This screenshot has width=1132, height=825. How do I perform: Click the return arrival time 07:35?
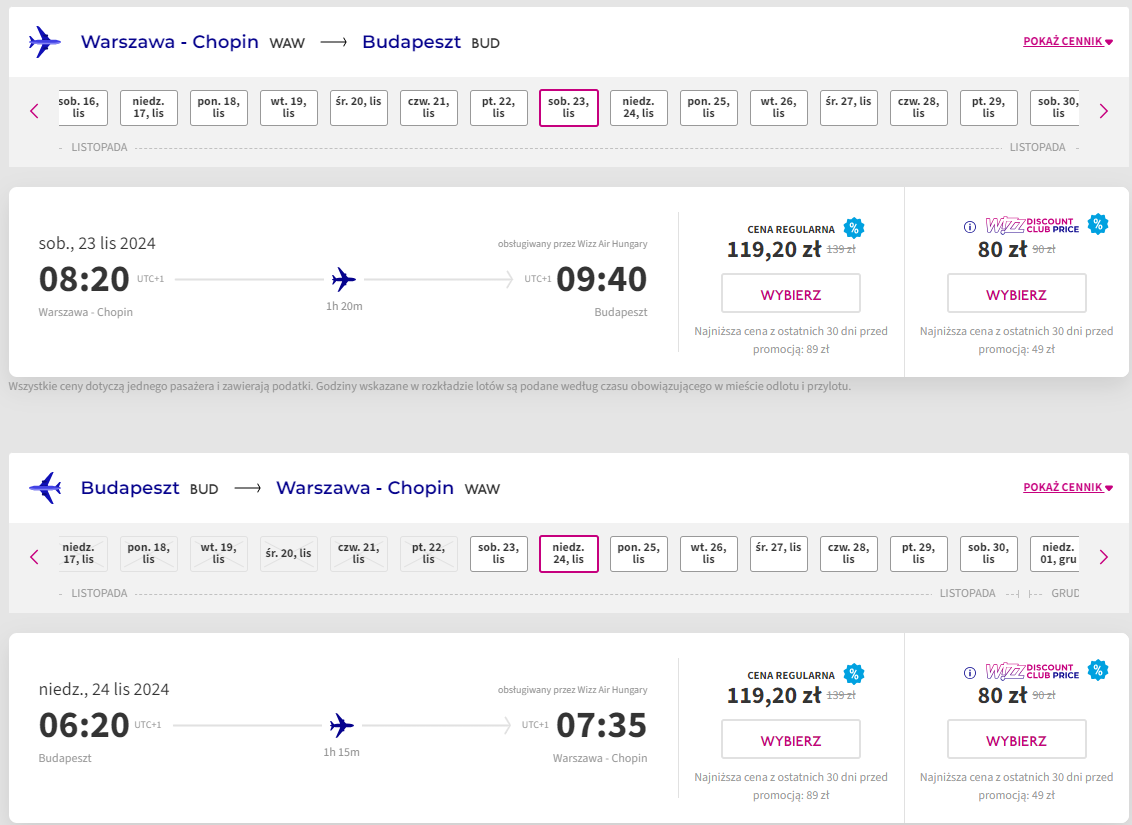[601, 725]
